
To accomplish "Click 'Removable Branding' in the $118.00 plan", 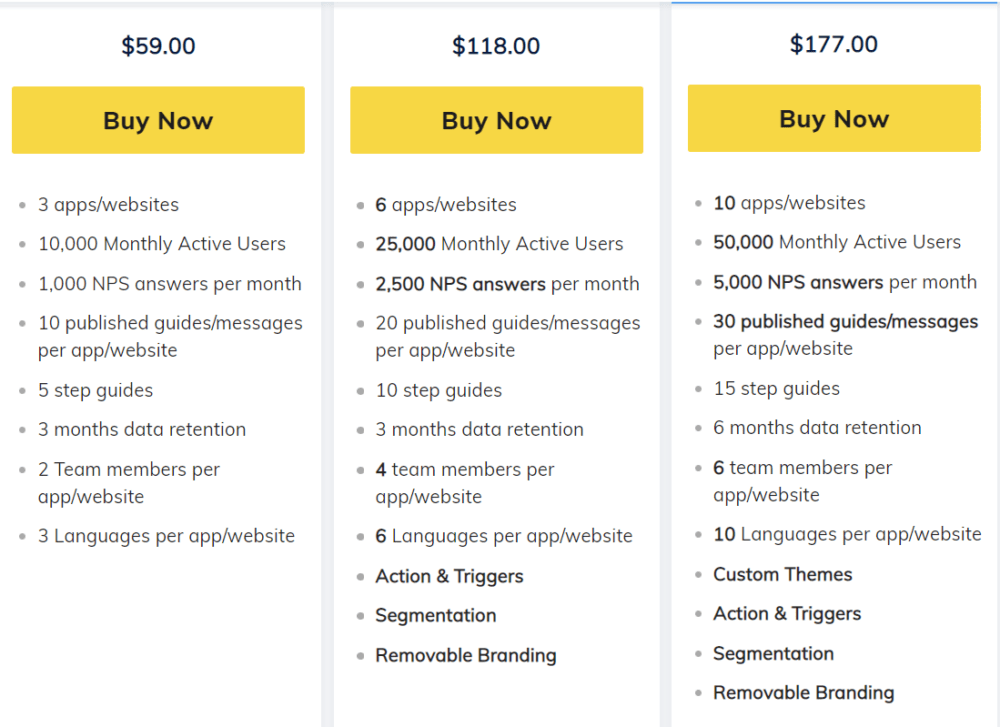I will 466,656.
